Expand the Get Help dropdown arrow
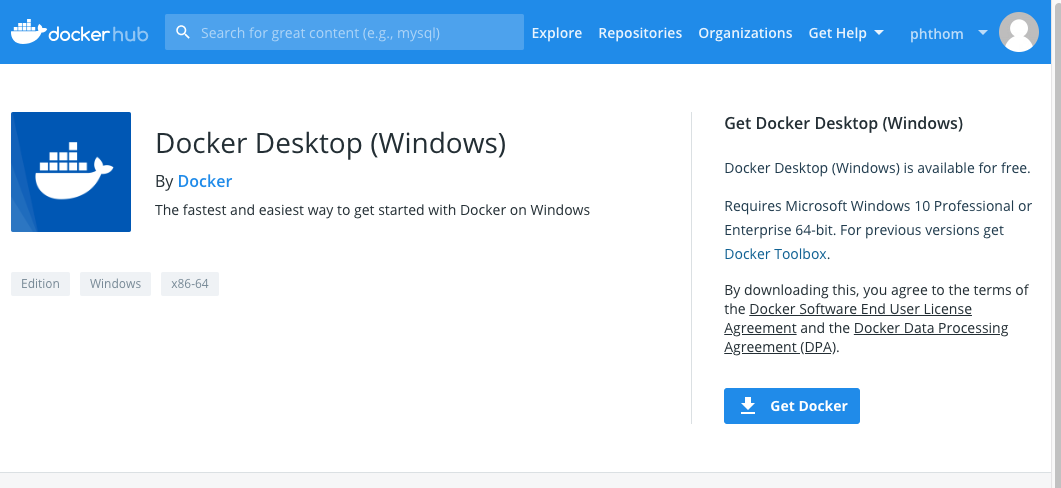The width and height of the screenshot is (1061, 488). tap(879, 32)
